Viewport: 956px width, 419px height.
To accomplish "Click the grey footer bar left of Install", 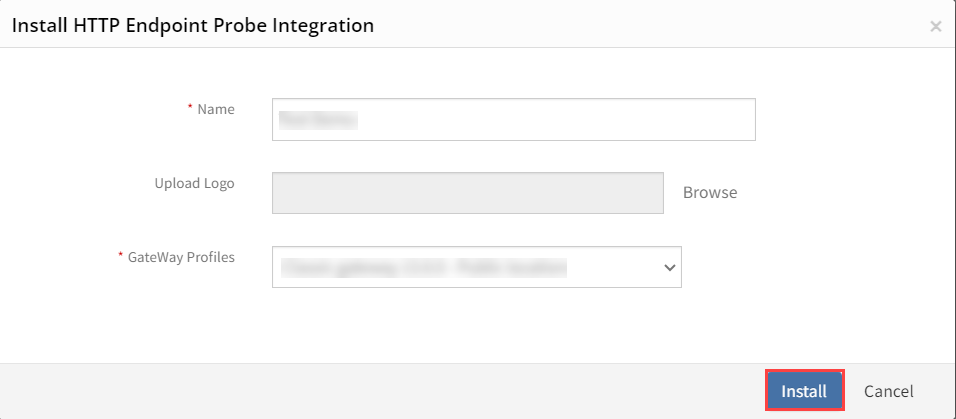I will 378,391.
